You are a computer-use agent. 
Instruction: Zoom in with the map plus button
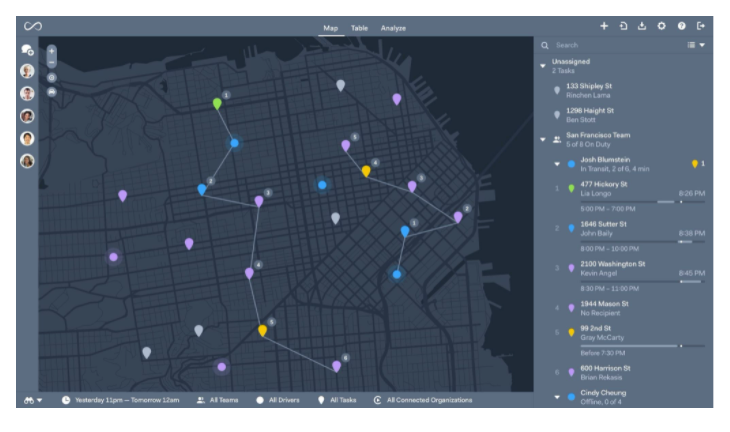[52, 51]
